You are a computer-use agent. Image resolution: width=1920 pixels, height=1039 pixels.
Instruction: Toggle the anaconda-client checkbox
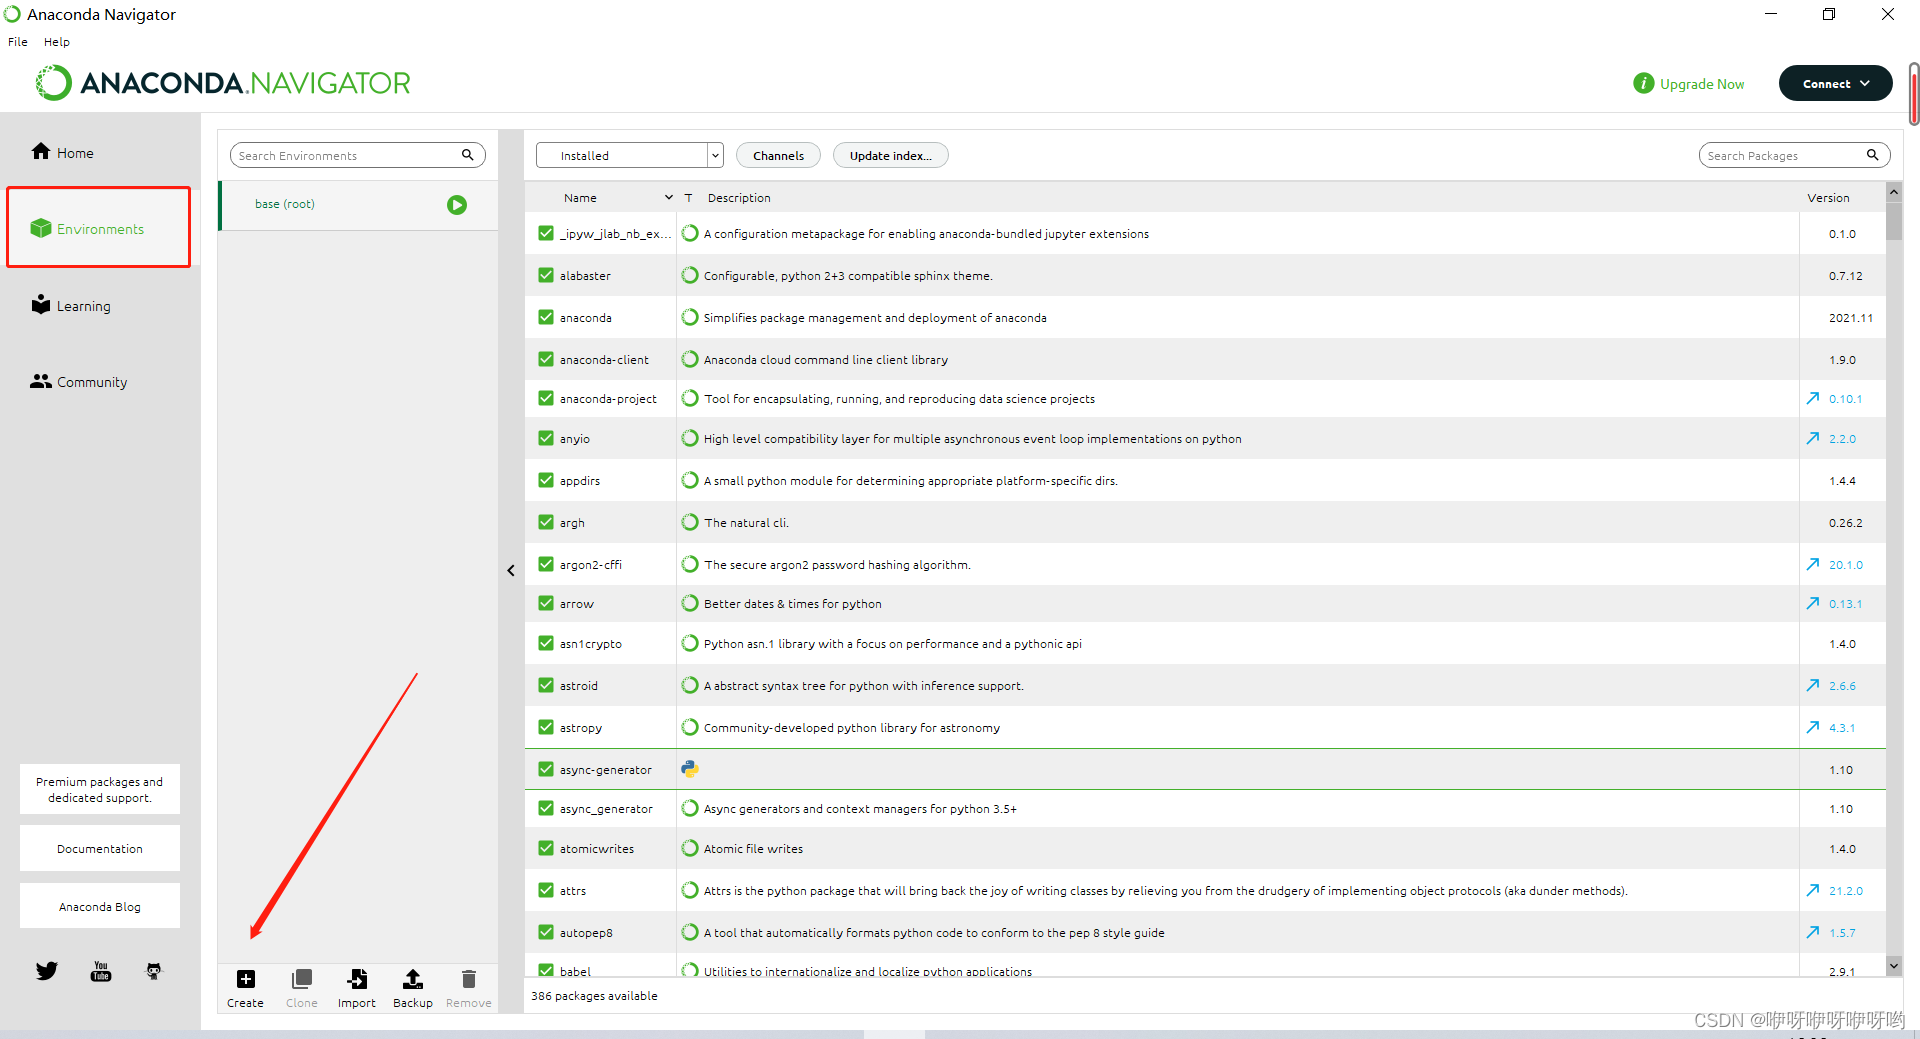coord(546,359)
